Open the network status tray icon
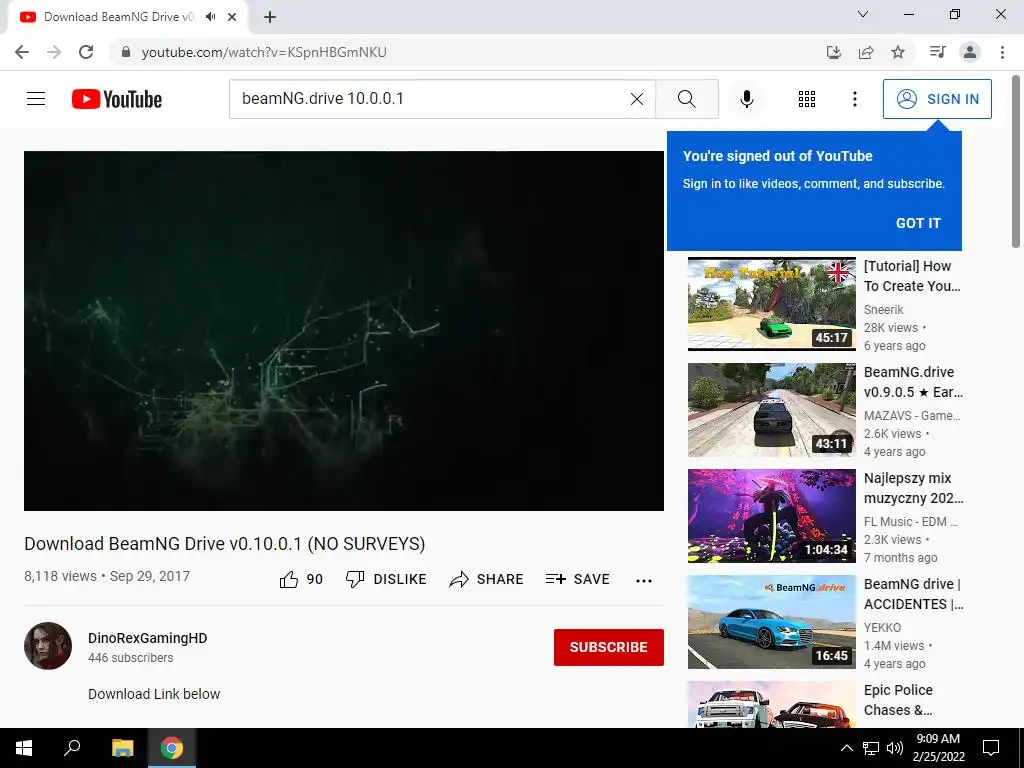This screenshot has height=768, width=1024. click(x=871, y=748)
